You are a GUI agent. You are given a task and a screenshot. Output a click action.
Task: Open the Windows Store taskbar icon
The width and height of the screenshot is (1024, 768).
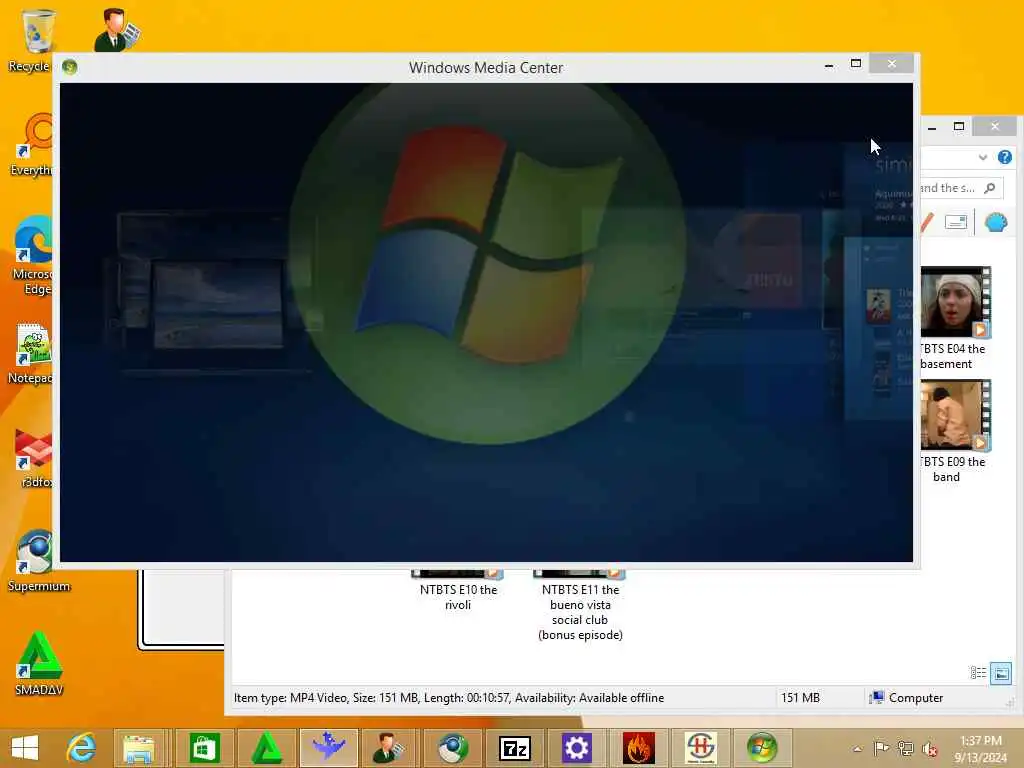[x=204, y=748]
